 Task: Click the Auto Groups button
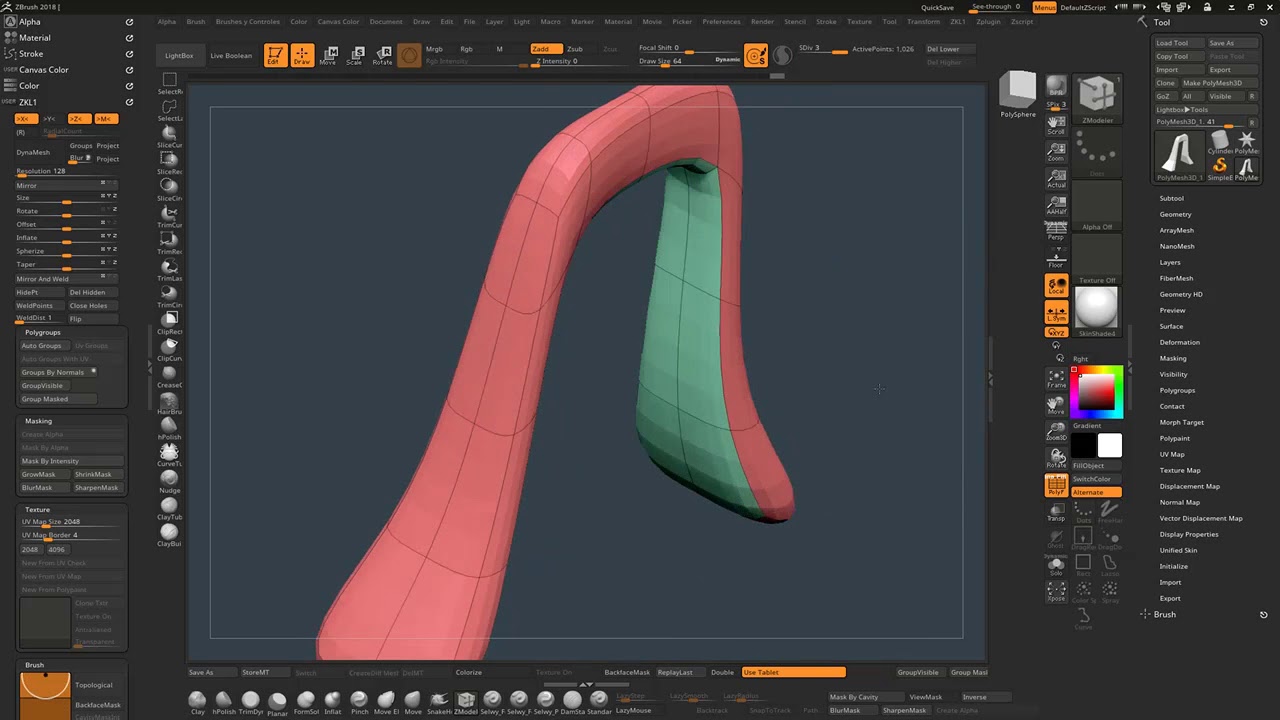[x=42, y=345]
